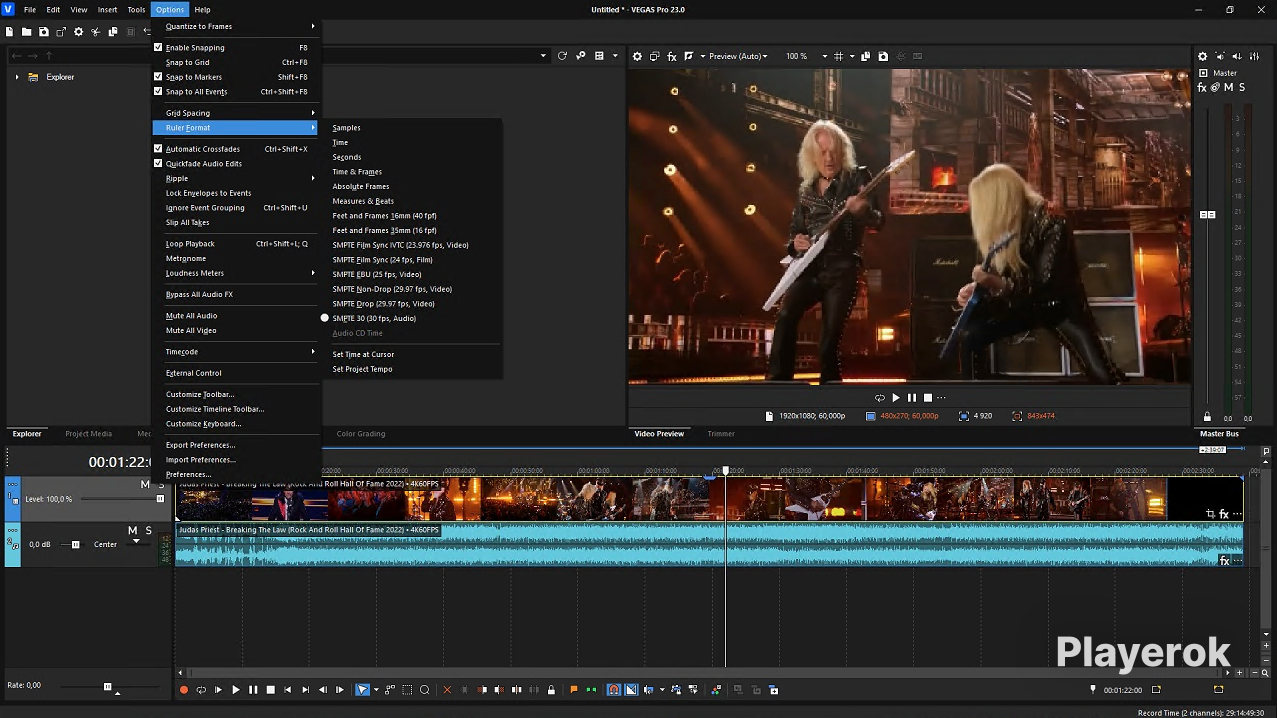Viewport: 1277px width, 718px height.
Task: Click Set Project Tempo
Action: click(362, 369)
